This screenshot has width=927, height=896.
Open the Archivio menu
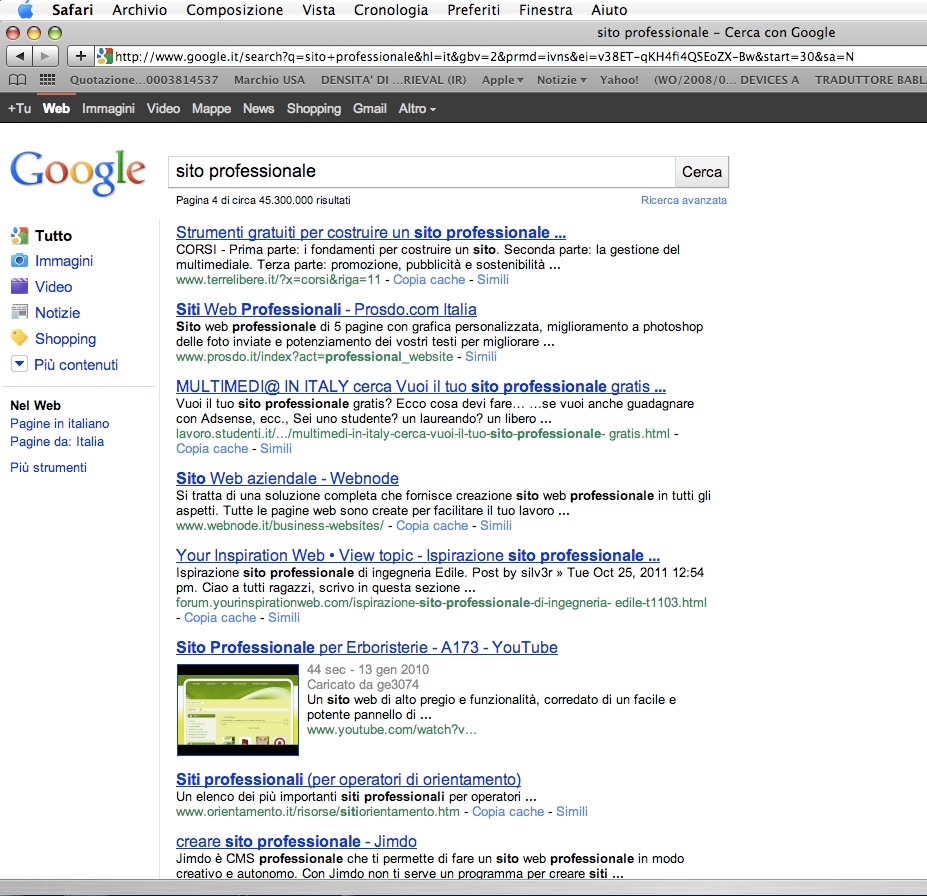tap(140, 9)
